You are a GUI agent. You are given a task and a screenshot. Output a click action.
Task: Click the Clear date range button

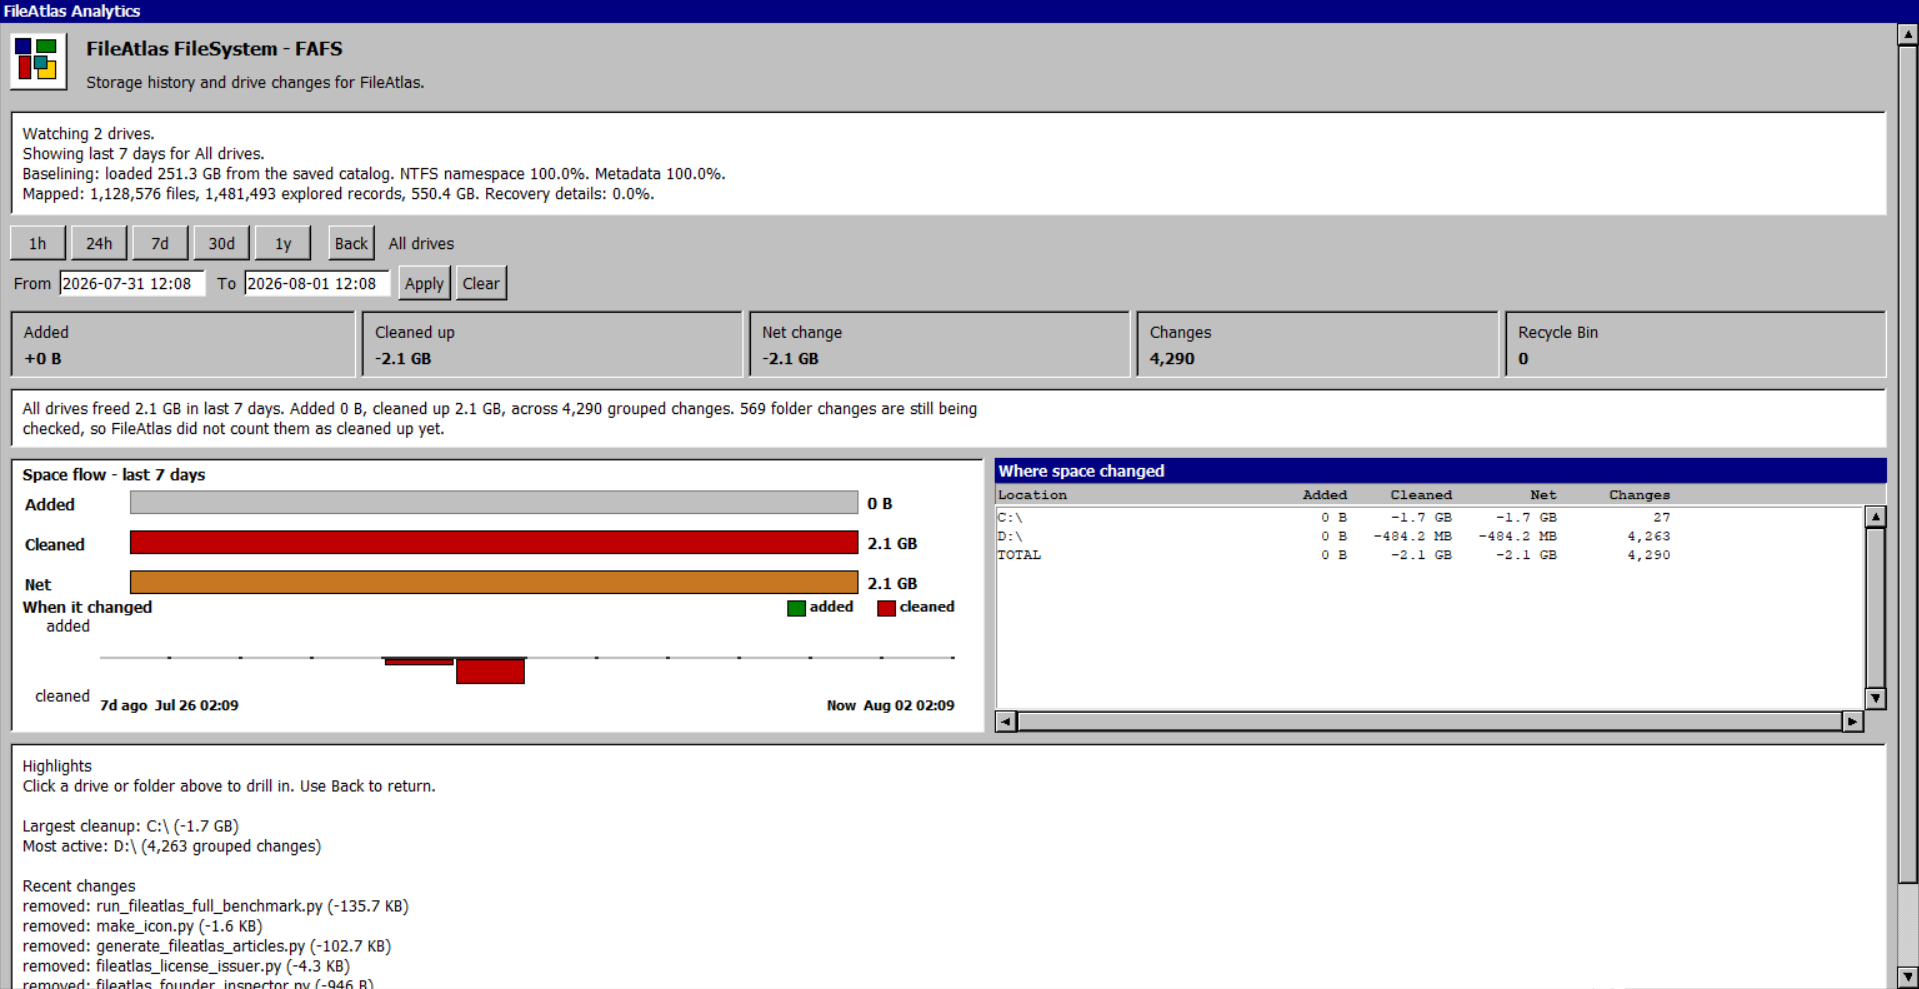point(481,283)
